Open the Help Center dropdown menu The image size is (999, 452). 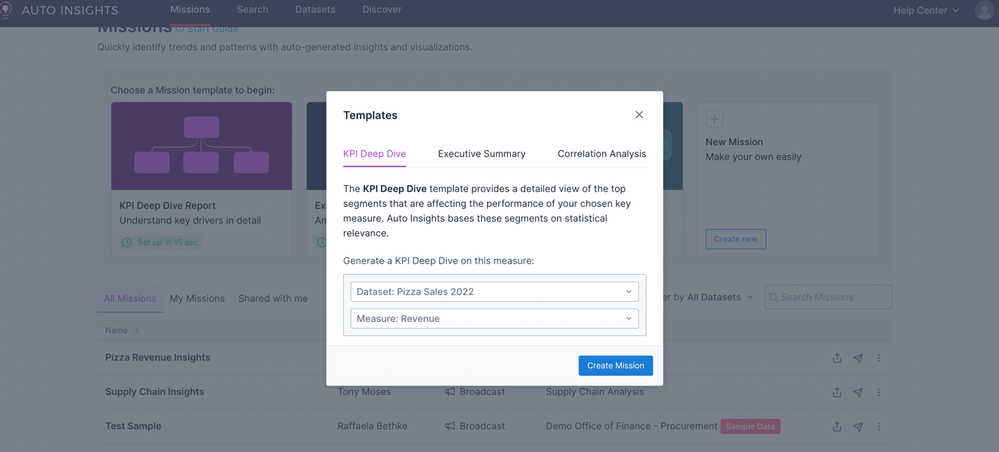pyautogui.click(x=926, y=10)
